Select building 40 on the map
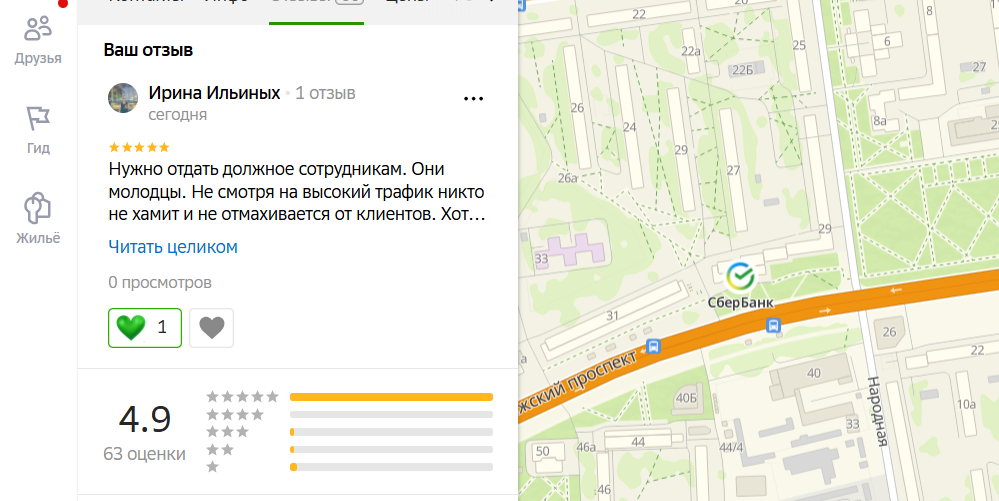 pos(814,374)
